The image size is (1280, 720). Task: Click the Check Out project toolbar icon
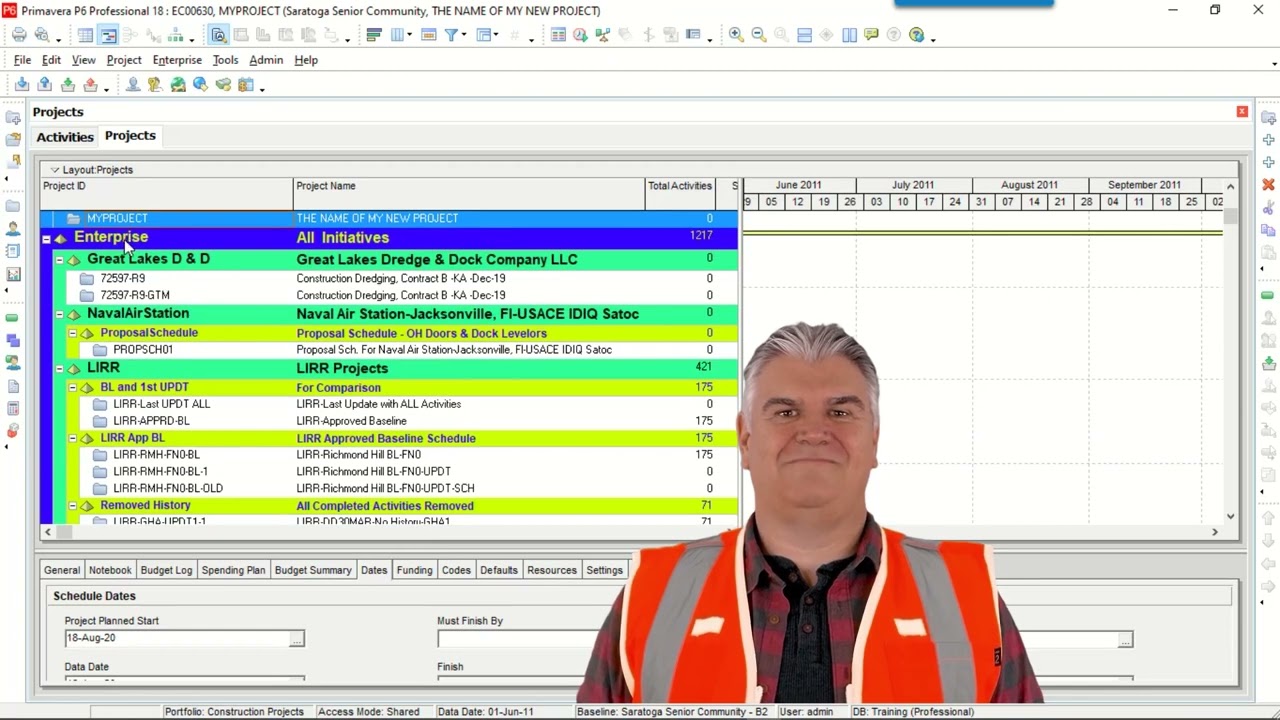[x=22, y=85]
